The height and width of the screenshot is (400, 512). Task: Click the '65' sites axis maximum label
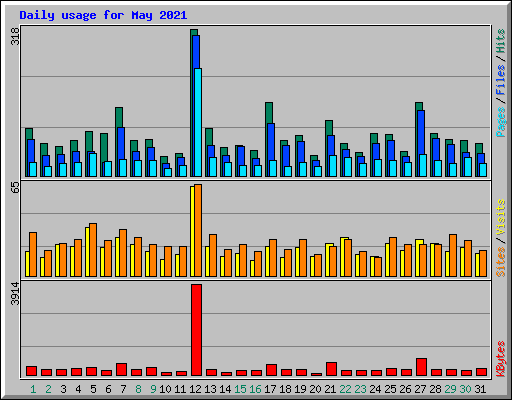click(x=15, y=188)
